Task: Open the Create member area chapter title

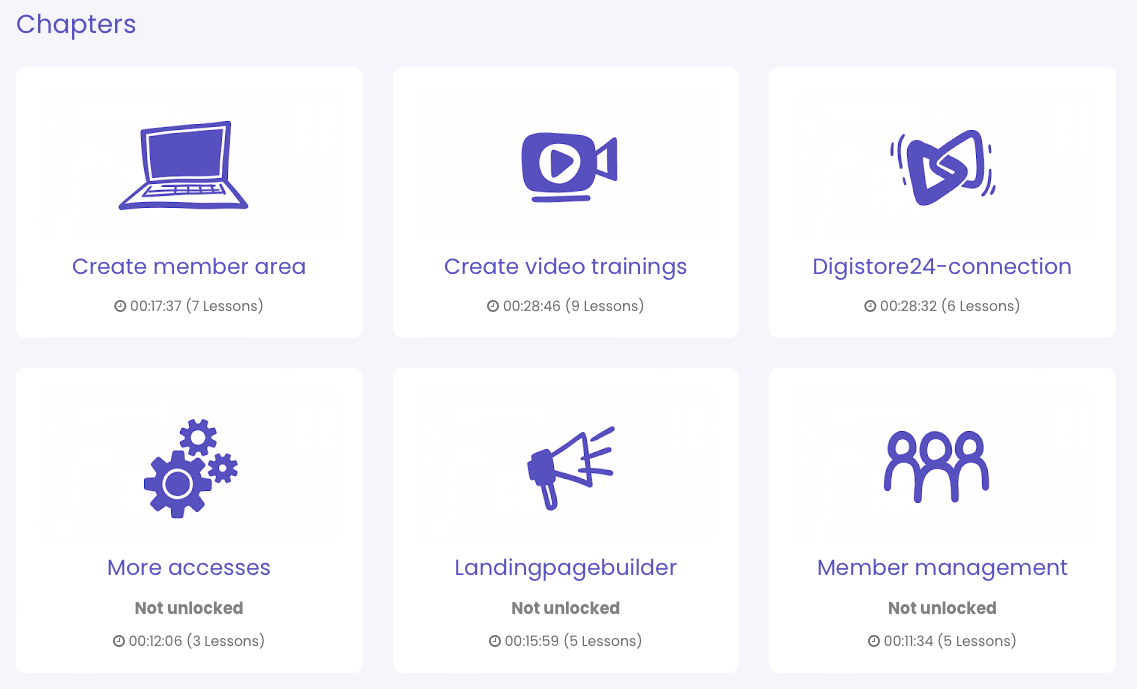Action: 189,267
